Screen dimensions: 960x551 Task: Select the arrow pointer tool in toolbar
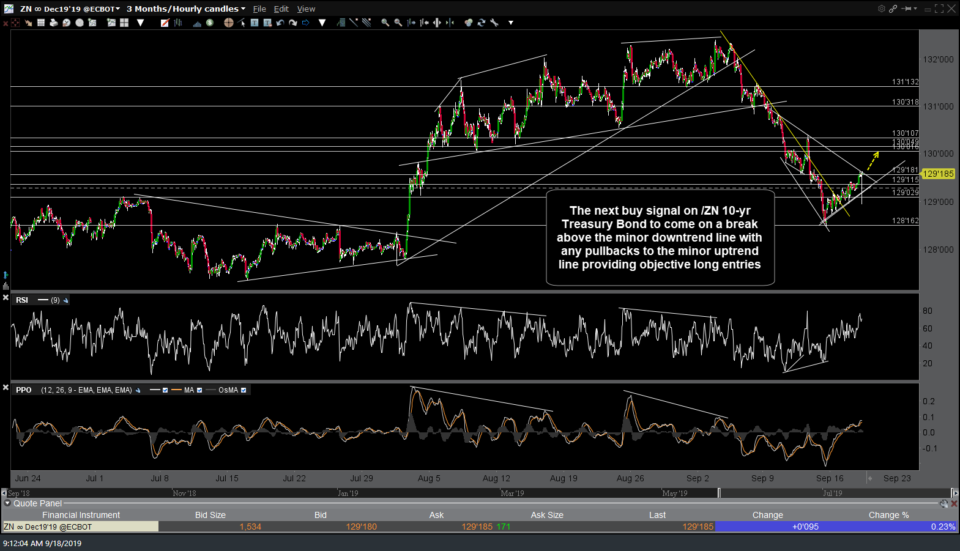(241, 23)
